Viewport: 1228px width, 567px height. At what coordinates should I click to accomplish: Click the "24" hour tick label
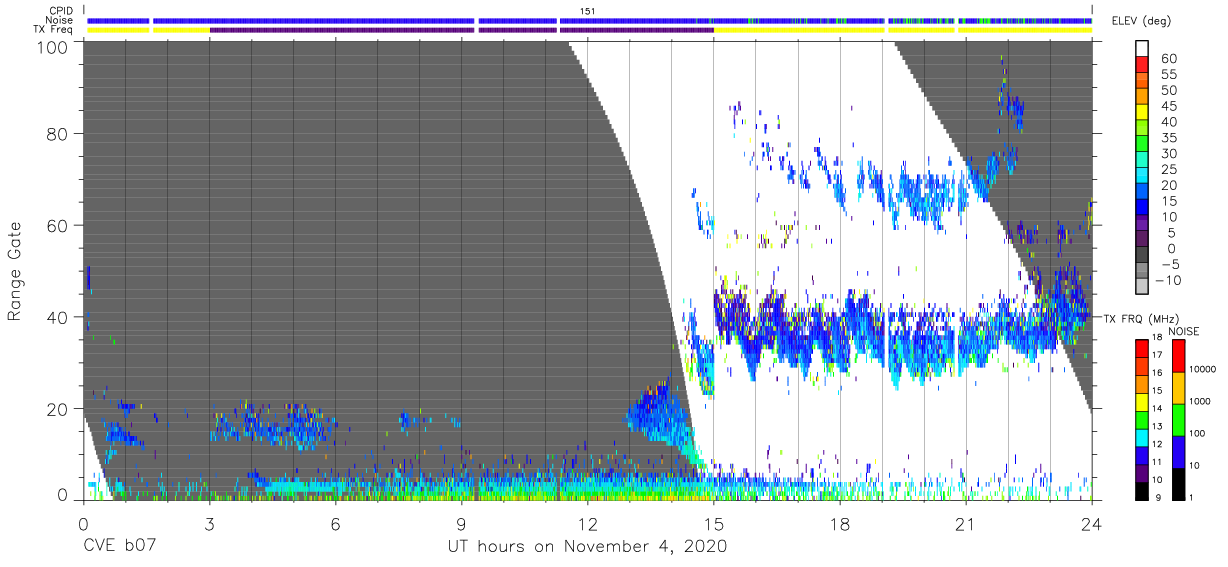click(1092, 524)
